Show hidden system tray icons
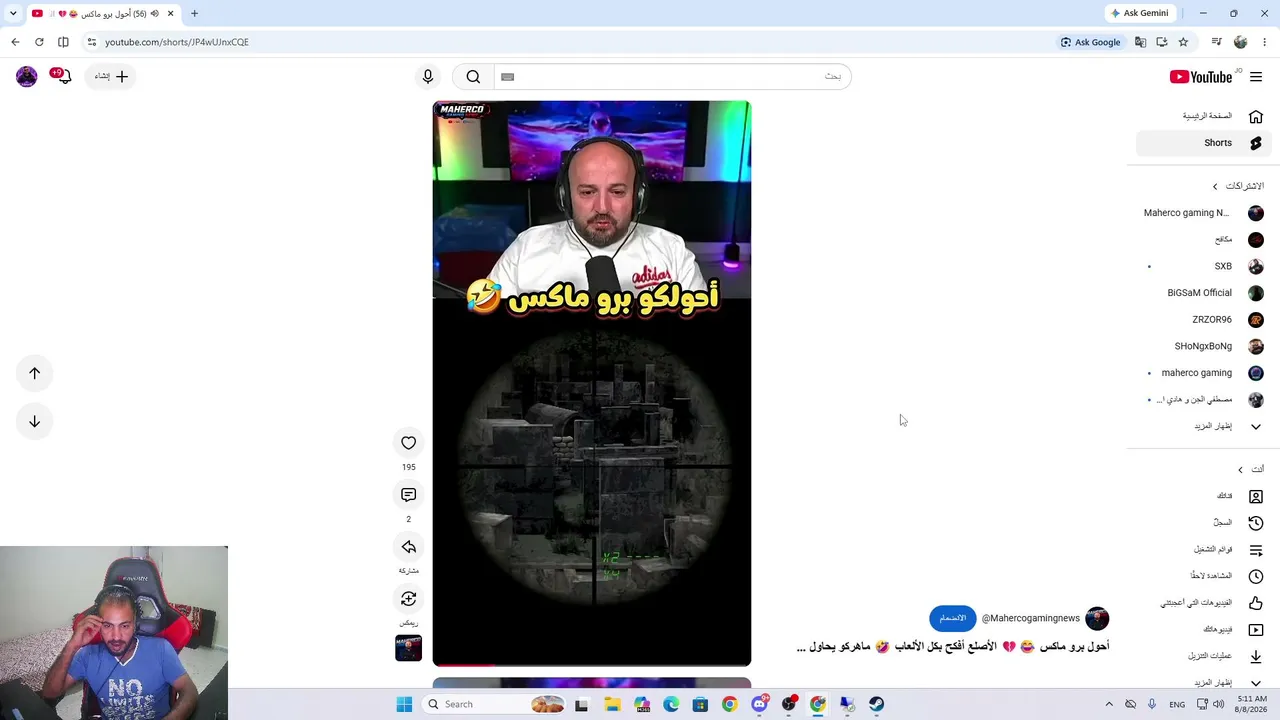This screenshot has width=1280, height=720. coord(1108,704)
